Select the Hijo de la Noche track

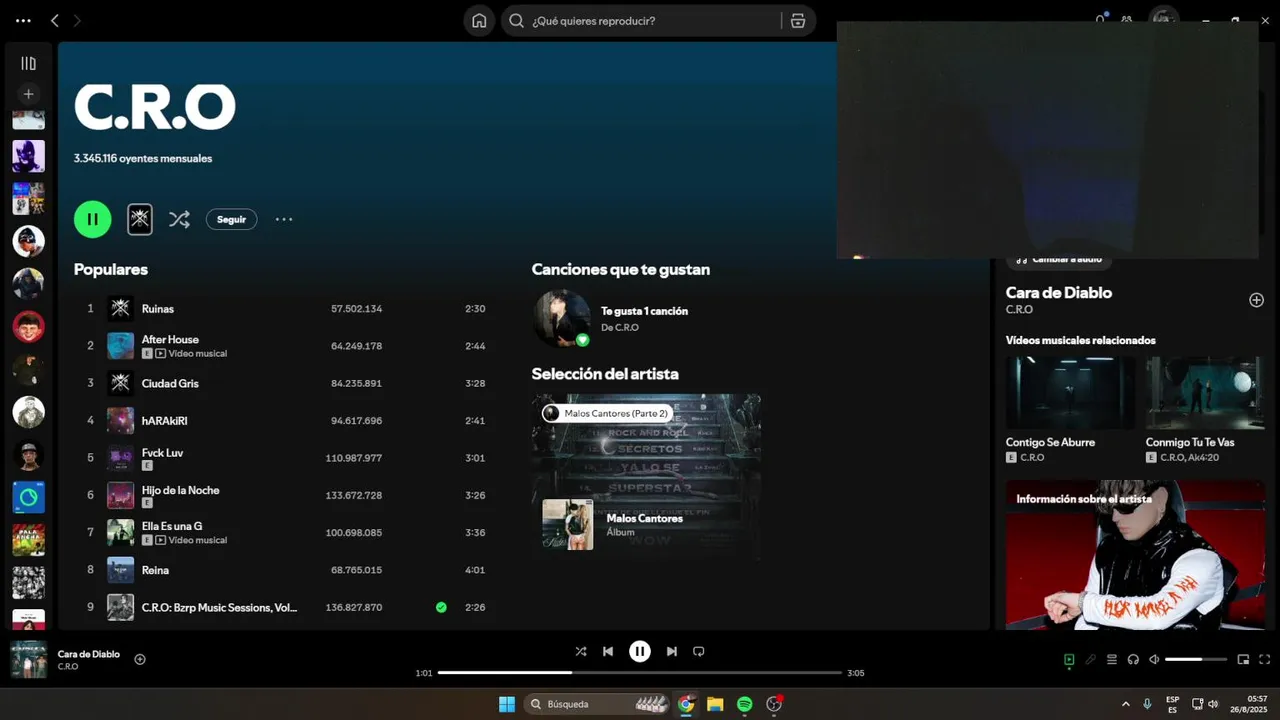click(x=180, y=490)
